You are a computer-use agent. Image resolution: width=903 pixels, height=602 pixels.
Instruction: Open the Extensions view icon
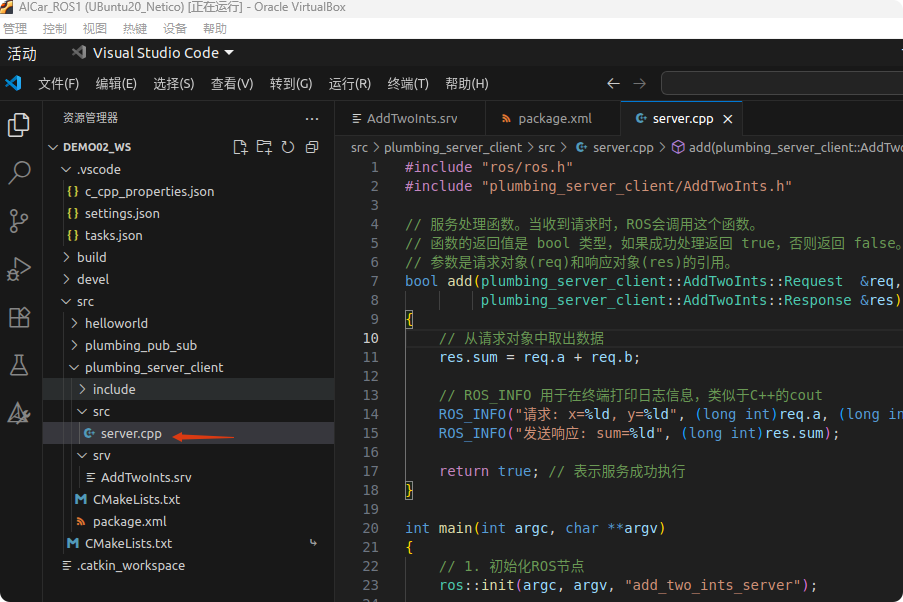[x=19, y=317]
